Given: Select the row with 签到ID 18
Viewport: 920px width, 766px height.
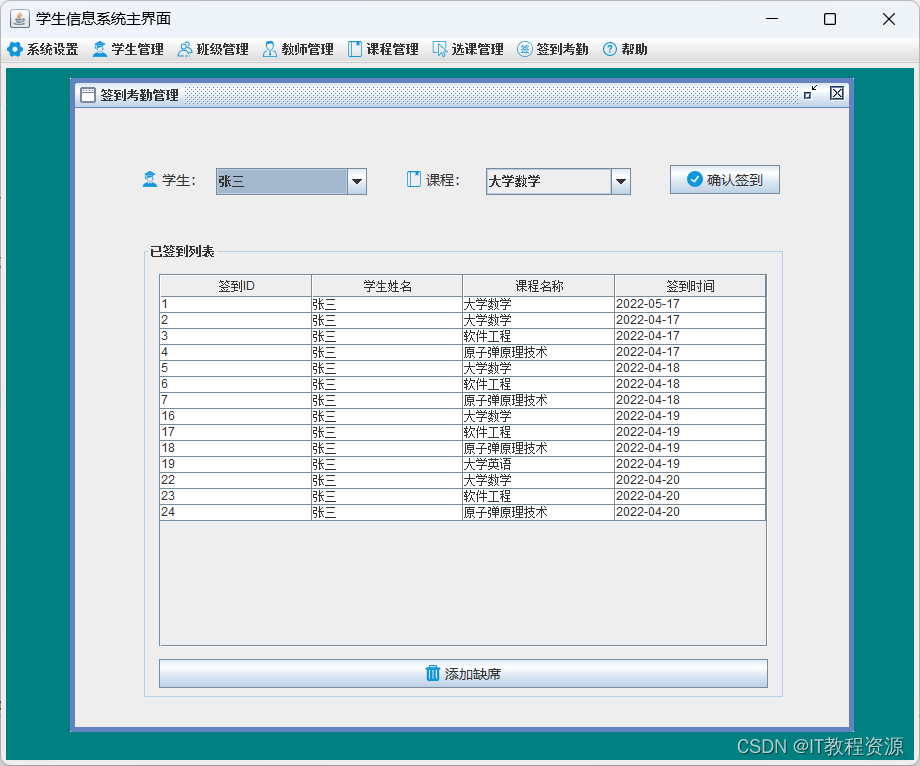Looking at the screenshot, I should pyautogui.click(x=463, y=448).
